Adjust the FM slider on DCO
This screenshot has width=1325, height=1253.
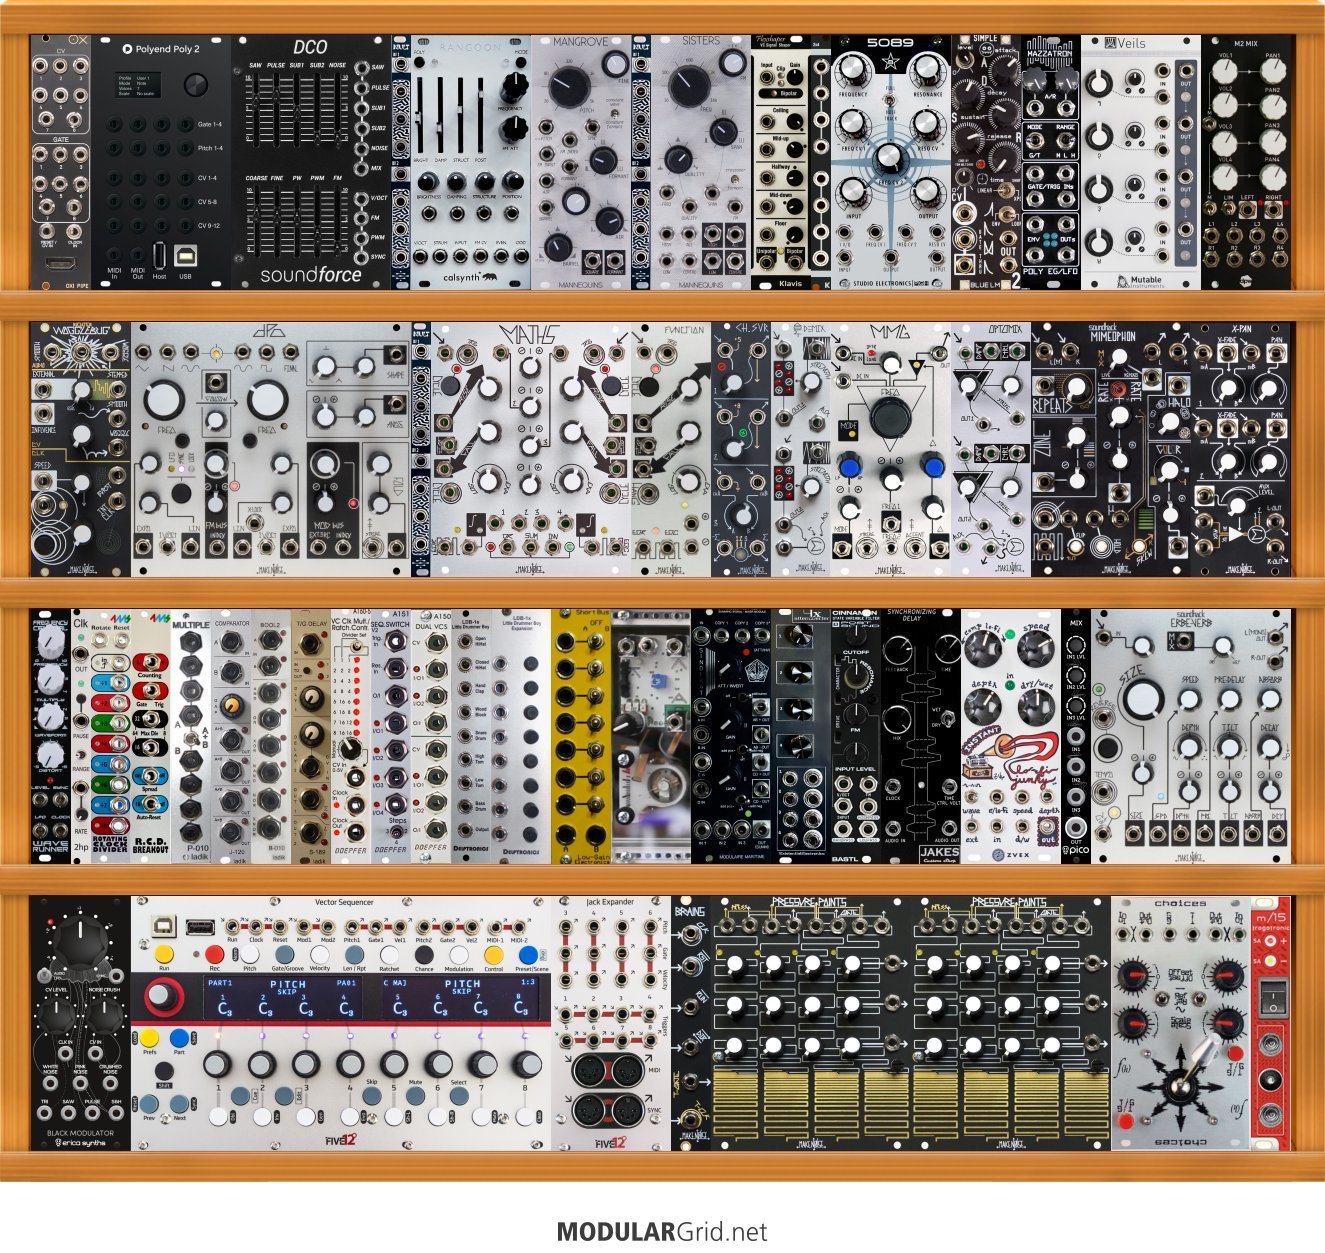(x=338, y=222)
